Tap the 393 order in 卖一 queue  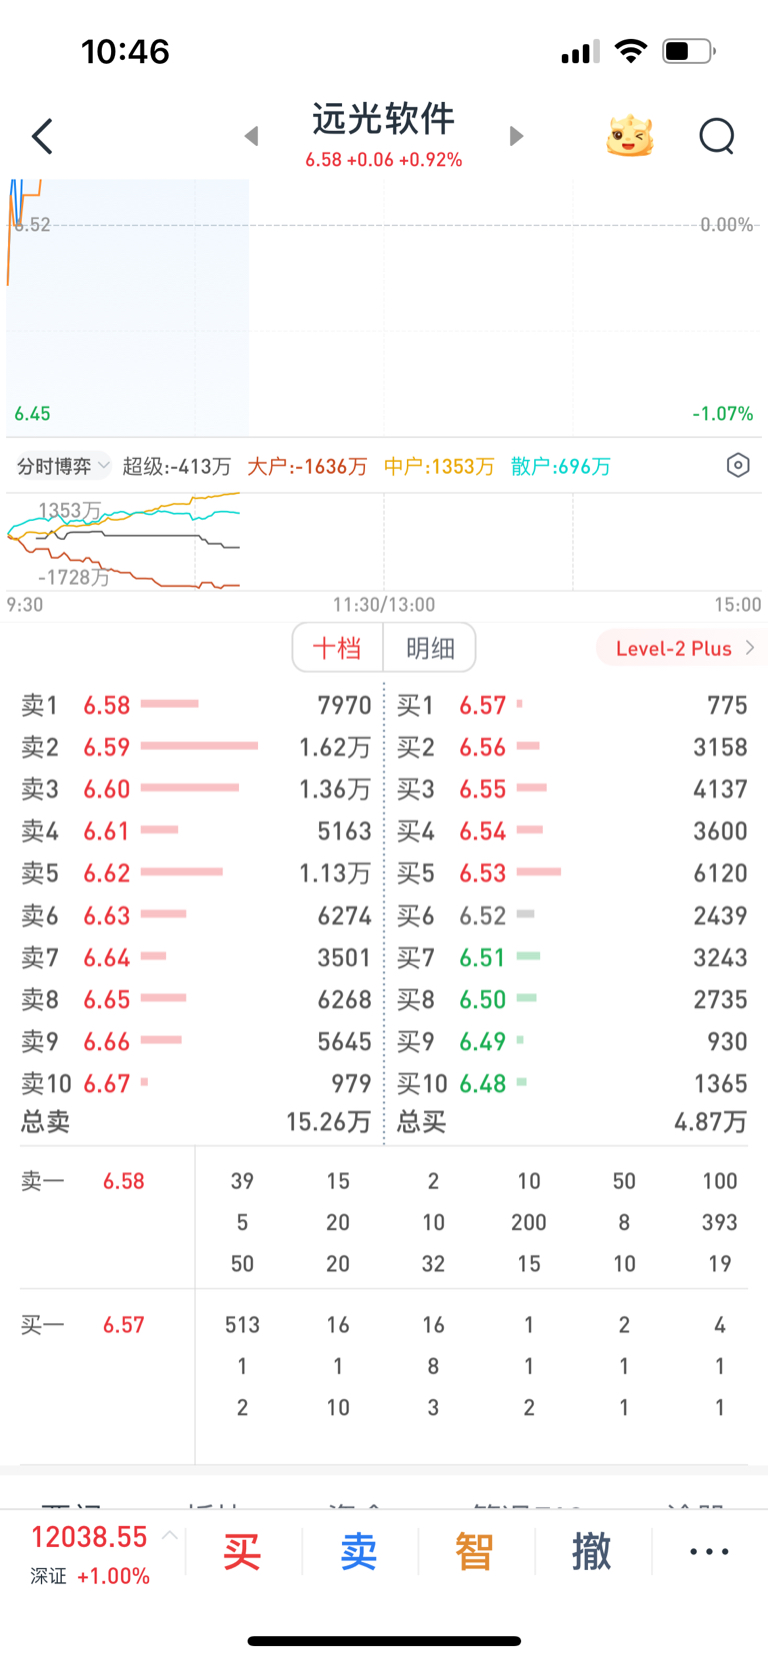coord(720,1222)
